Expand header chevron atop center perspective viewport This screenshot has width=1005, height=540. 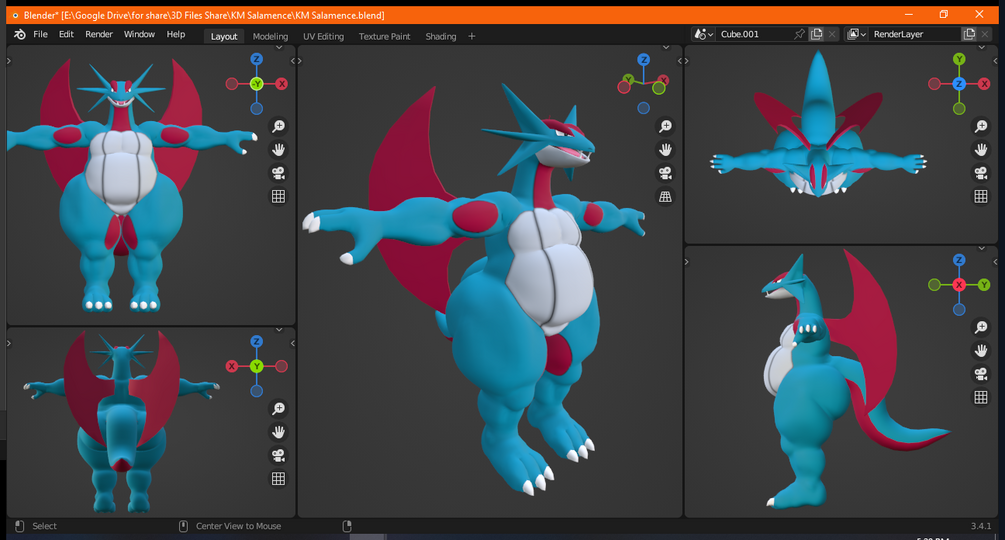(666, 47)
